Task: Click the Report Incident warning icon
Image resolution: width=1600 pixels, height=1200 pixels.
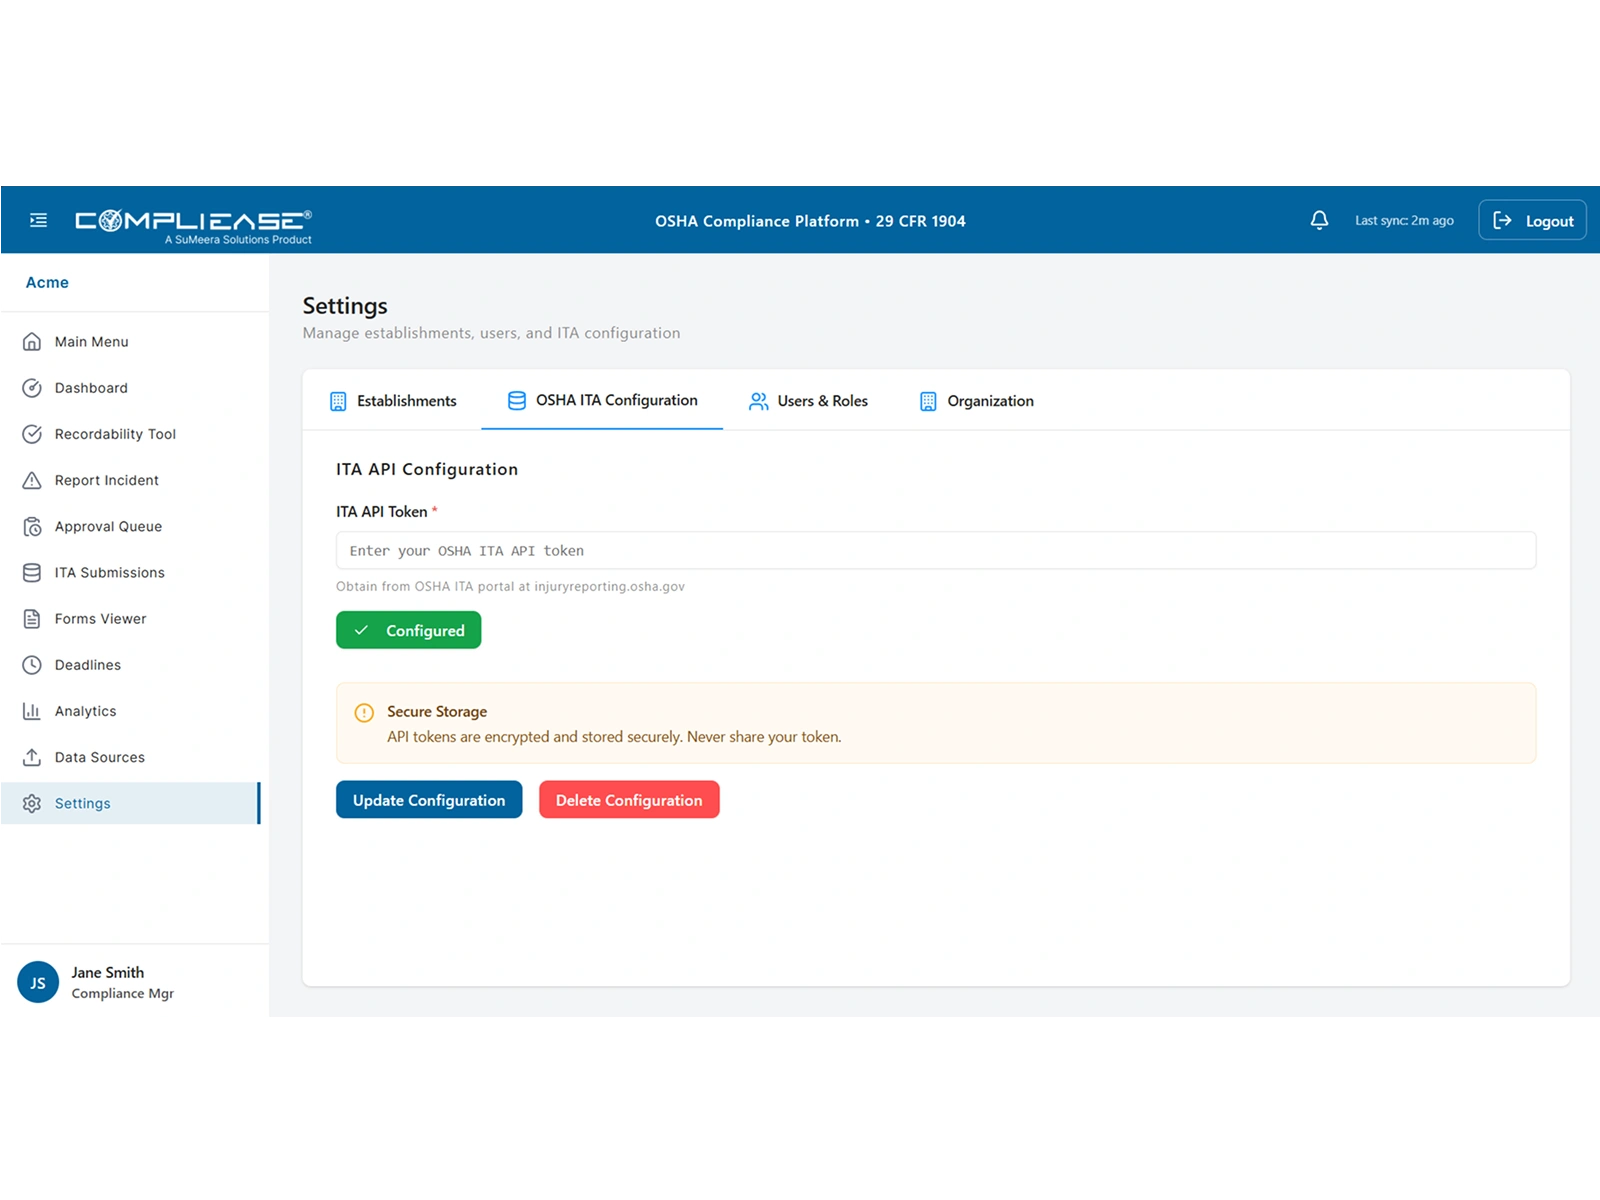Action: point(33,480)
